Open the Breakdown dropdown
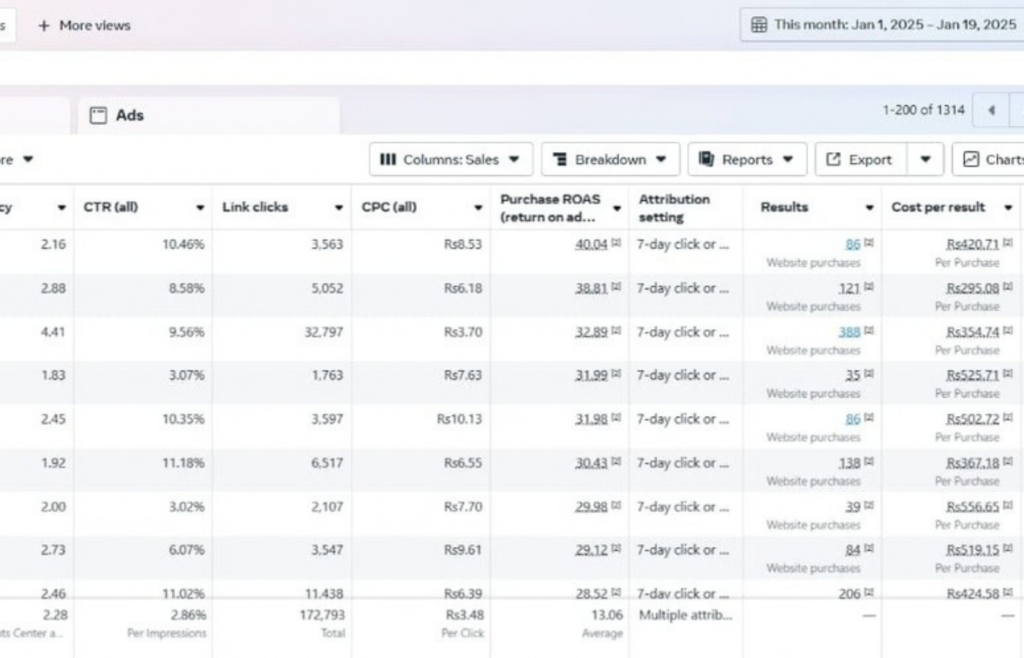 tap(610, 159)
